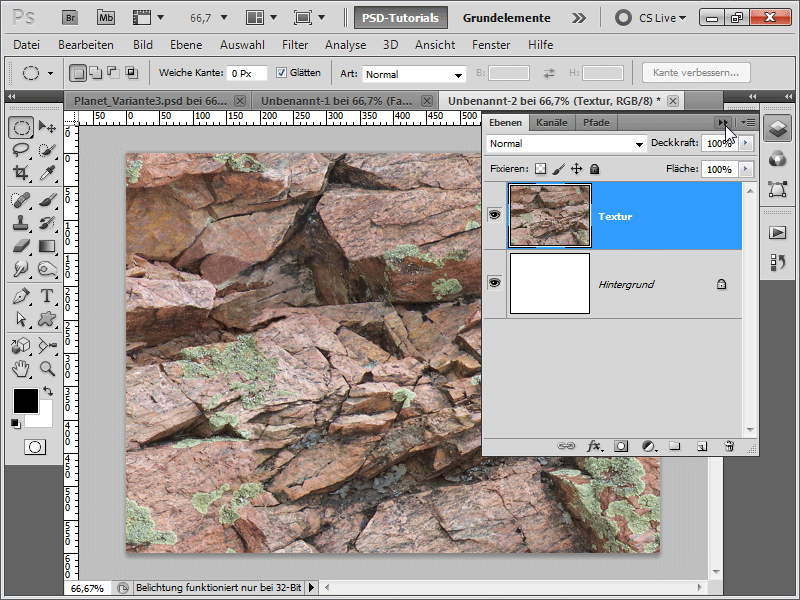Open the Filter menu
The height and width of the screenshot is (600, 800).
coord(295,45)
